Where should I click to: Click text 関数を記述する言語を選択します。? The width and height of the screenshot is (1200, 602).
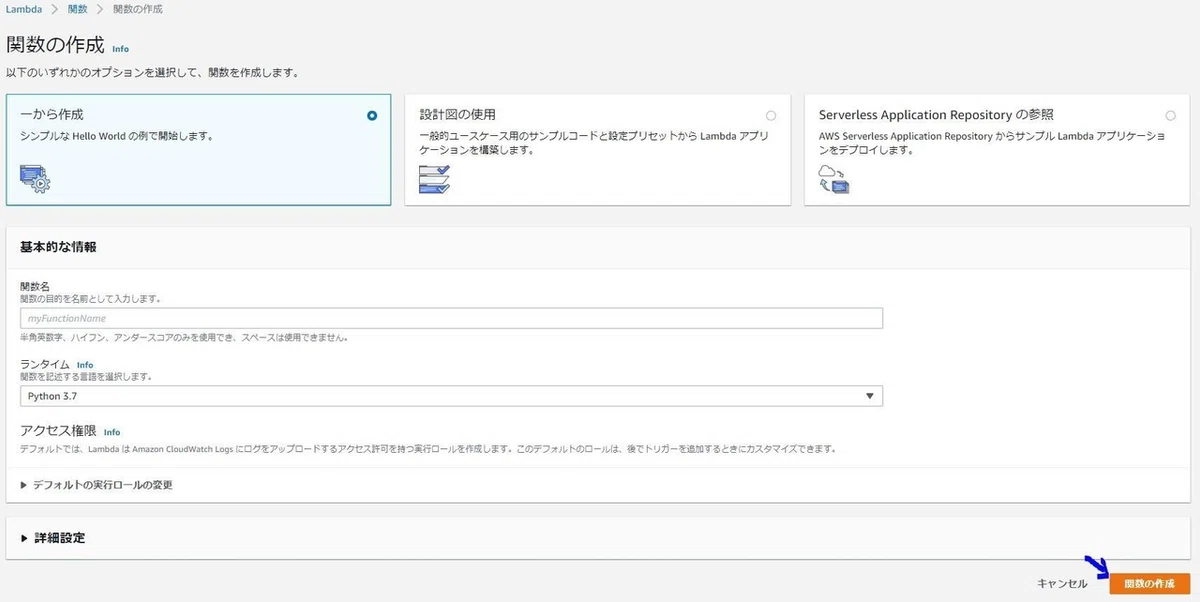(86, 377)
